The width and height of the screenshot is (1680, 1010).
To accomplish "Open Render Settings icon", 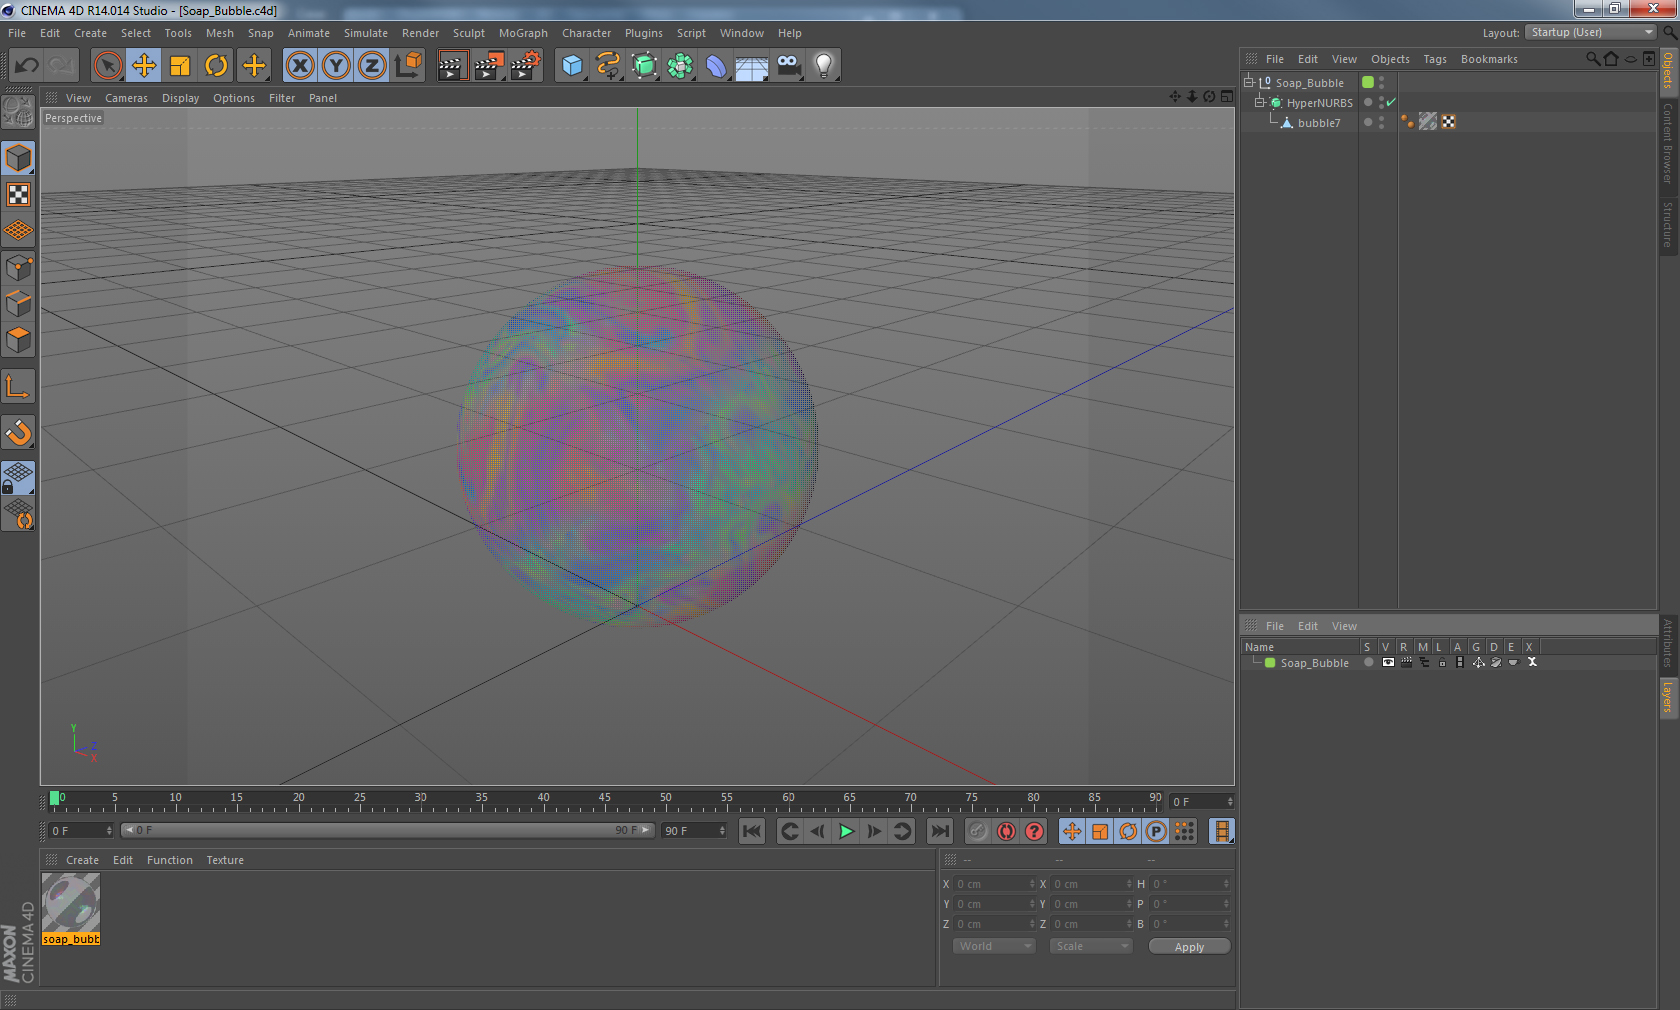I will click(526, 66).
